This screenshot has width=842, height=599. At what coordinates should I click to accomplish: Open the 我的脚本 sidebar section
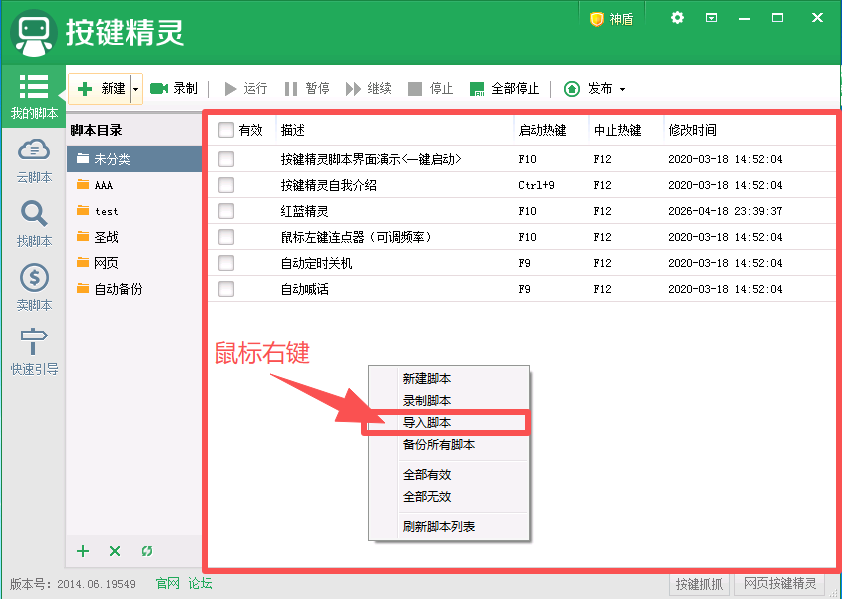[34, 97]
